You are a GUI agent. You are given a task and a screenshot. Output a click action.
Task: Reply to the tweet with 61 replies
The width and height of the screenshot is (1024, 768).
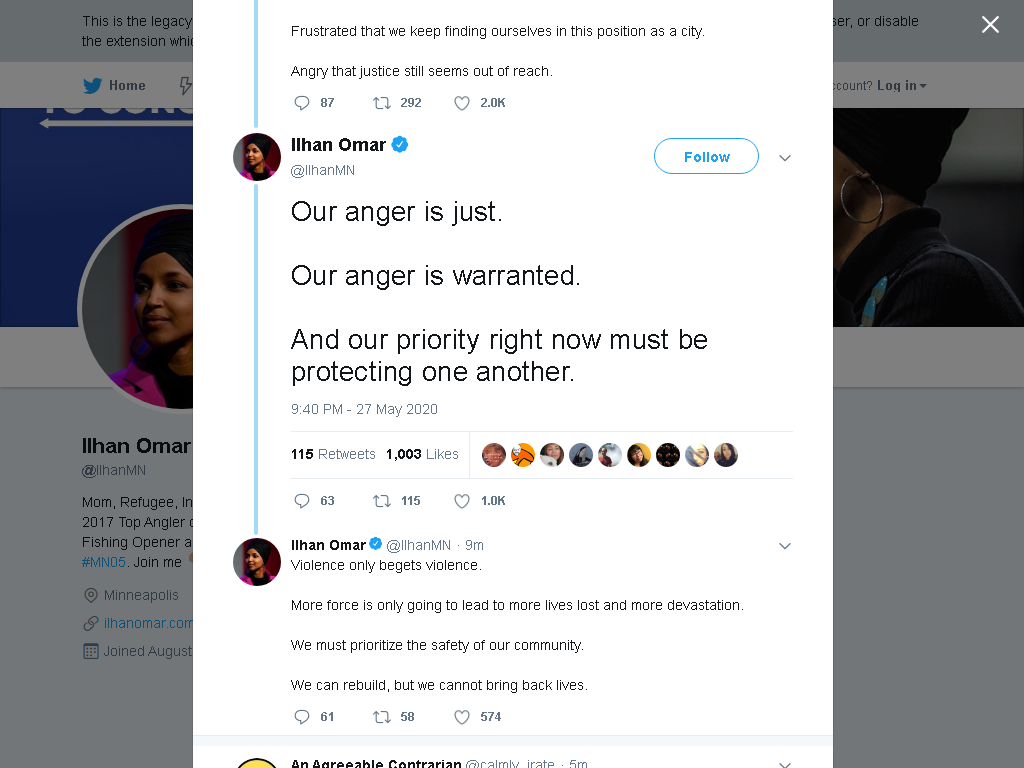pyautogui.click(x=302, y=716)
